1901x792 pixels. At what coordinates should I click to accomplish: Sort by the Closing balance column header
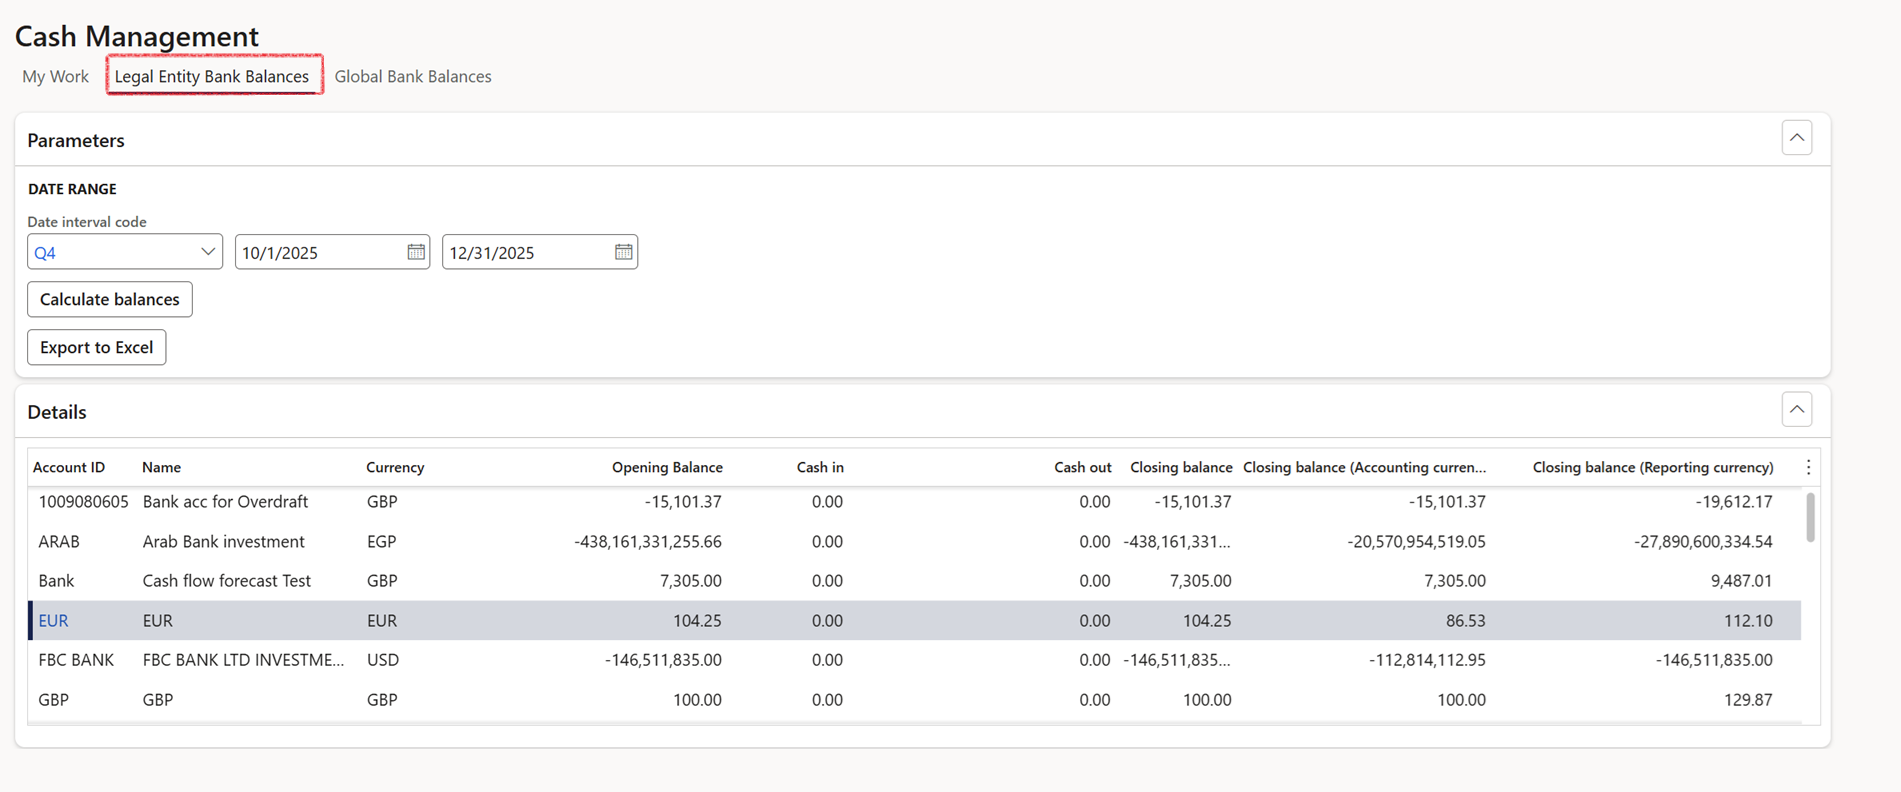pyautogui.click(x=1181, y=467)
